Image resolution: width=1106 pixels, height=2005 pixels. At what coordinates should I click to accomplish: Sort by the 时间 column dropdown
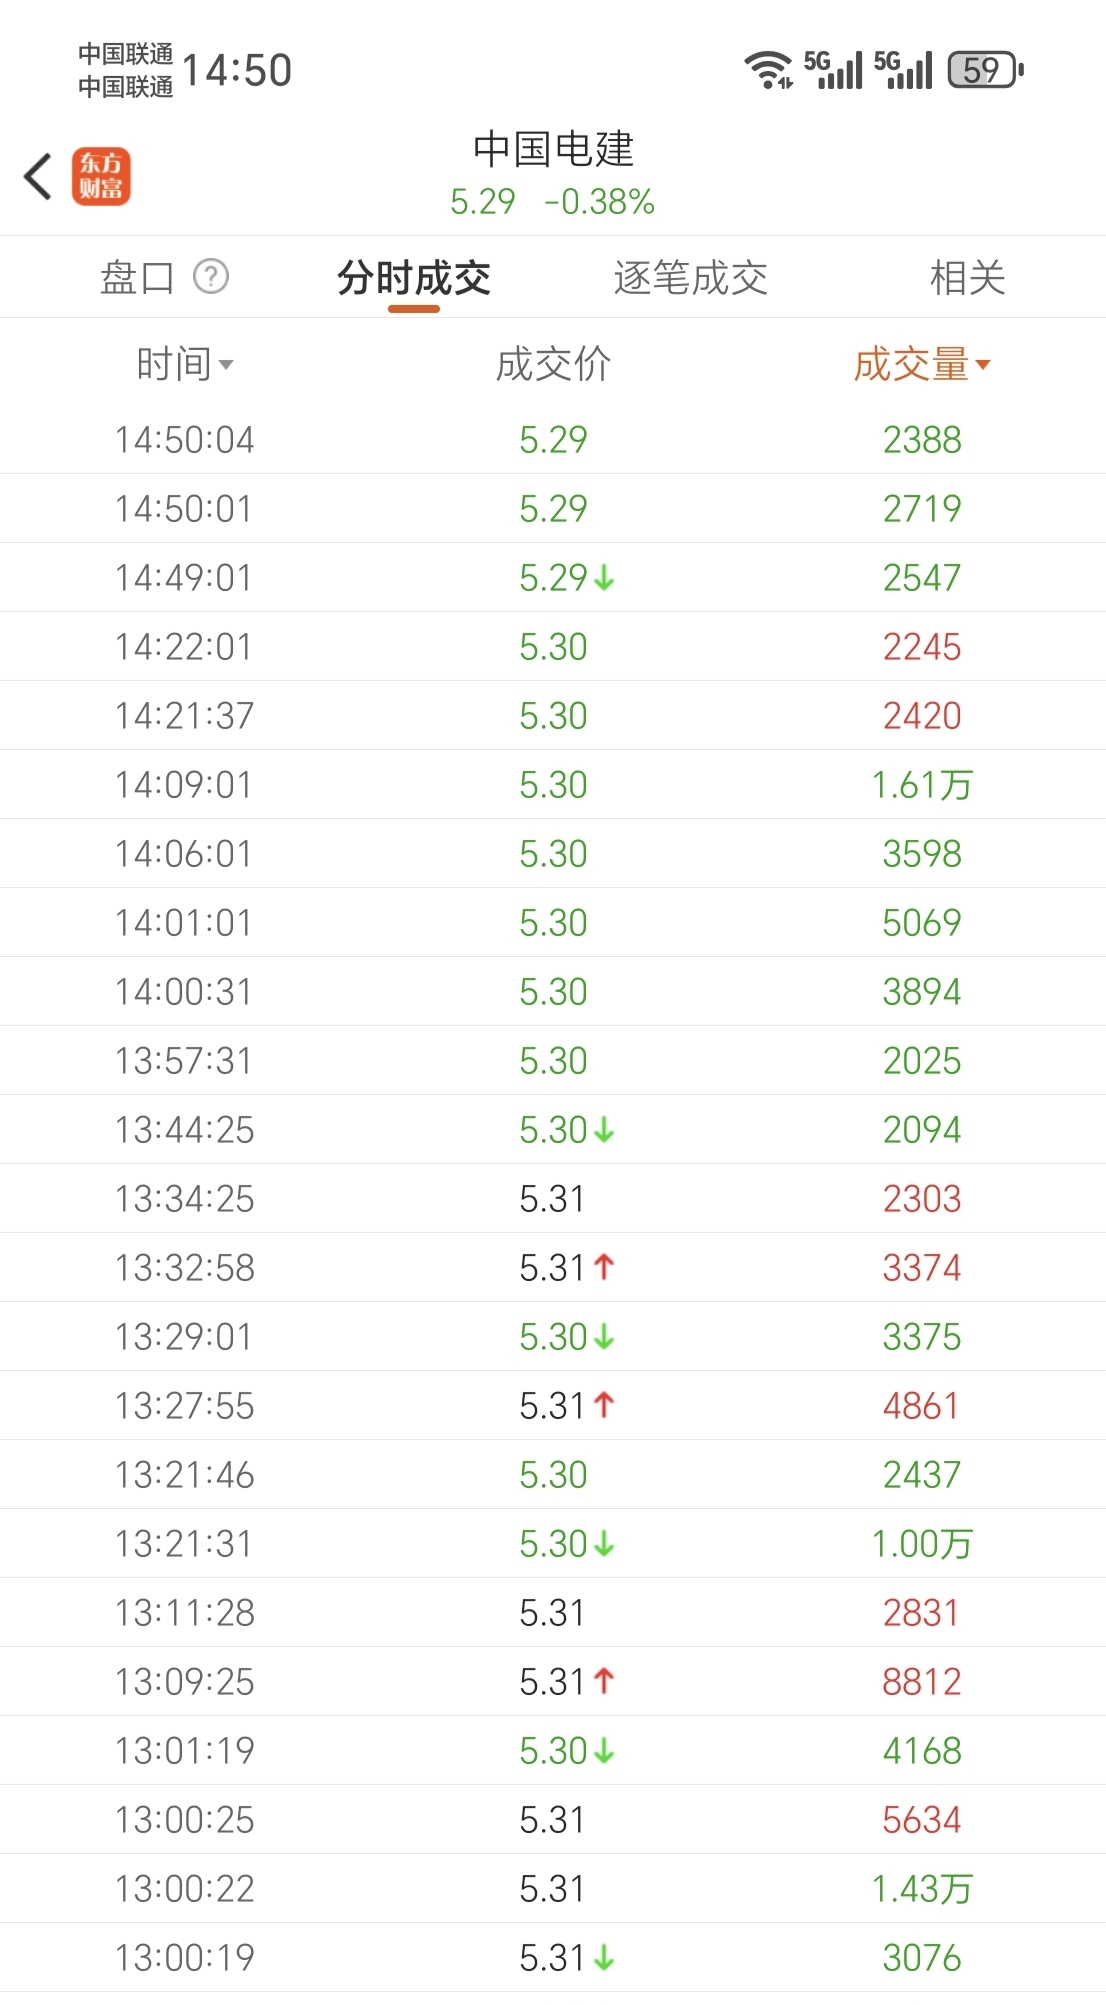[x=185, y=365]
